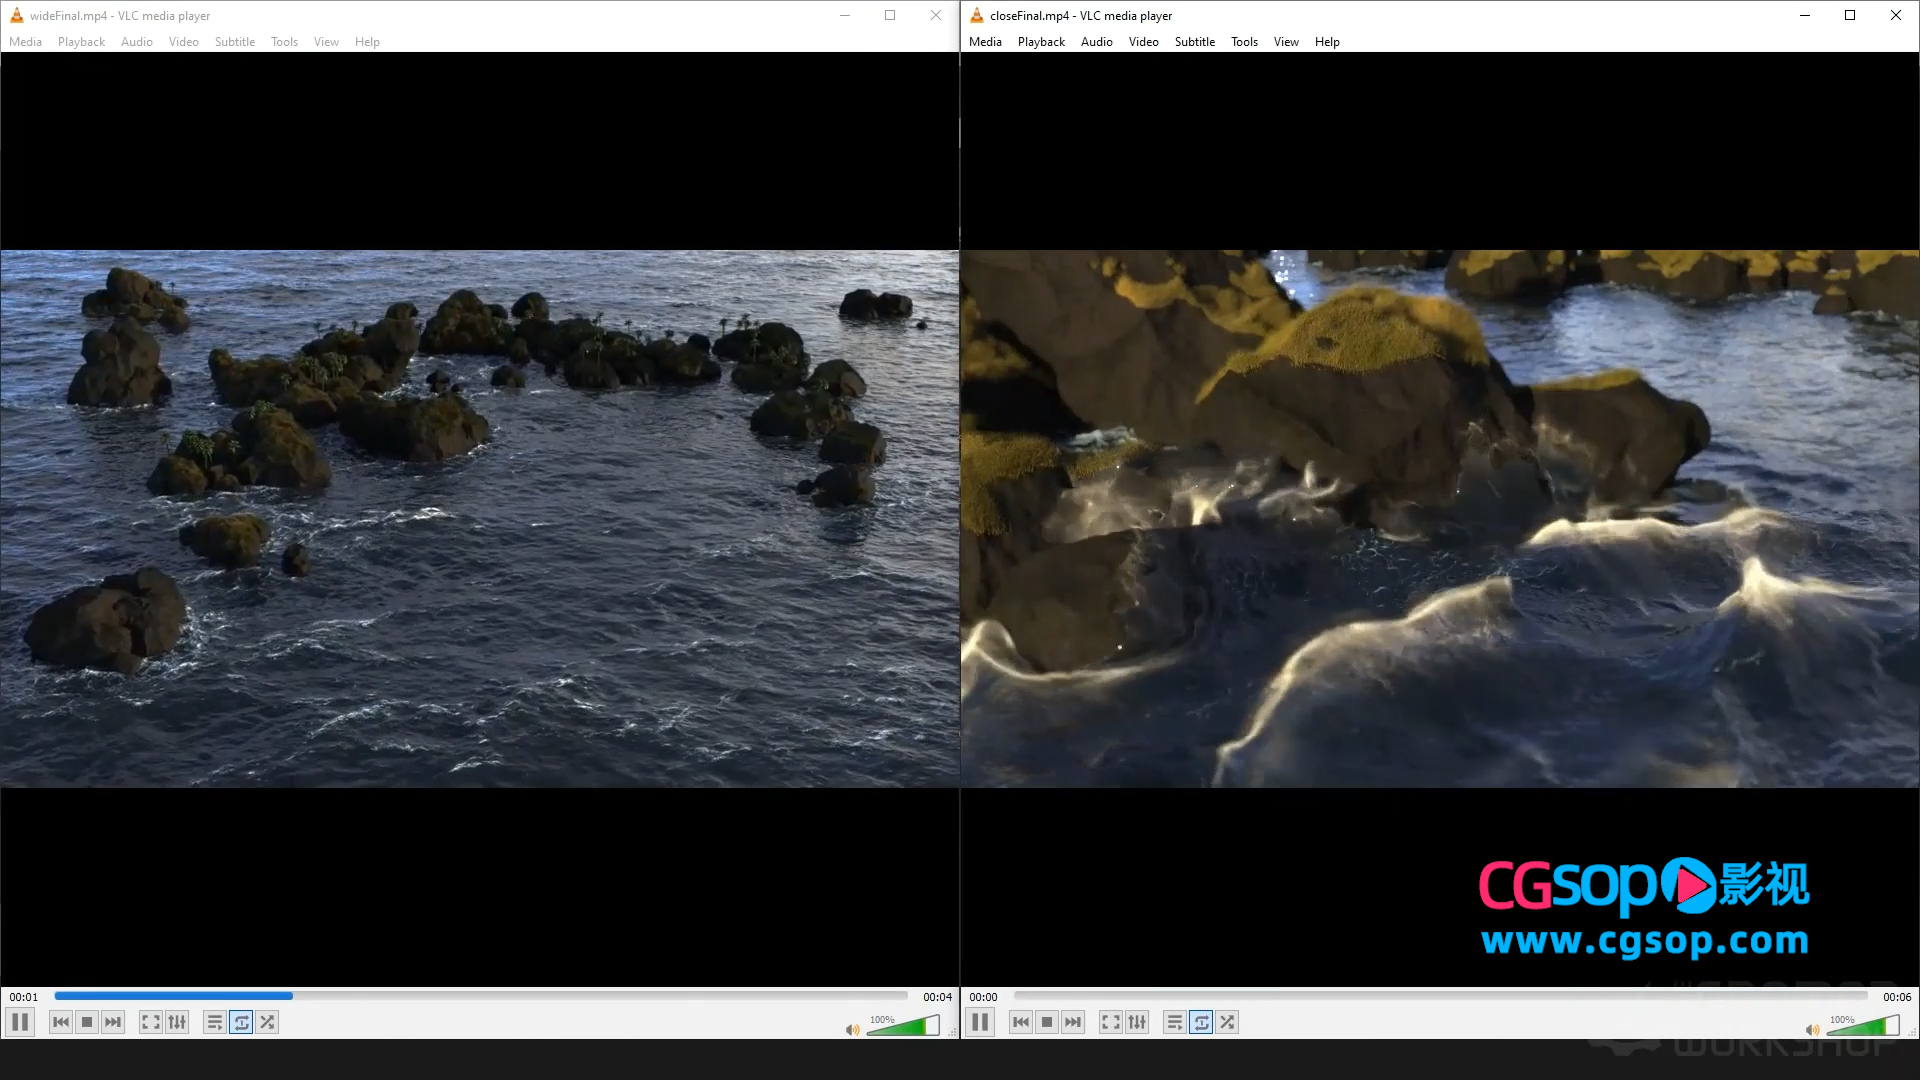The width and height of the screenshot is (1920, 1080).
Task: Stop playback in wideFinal.mp4 player
Action: (87, 1022)
